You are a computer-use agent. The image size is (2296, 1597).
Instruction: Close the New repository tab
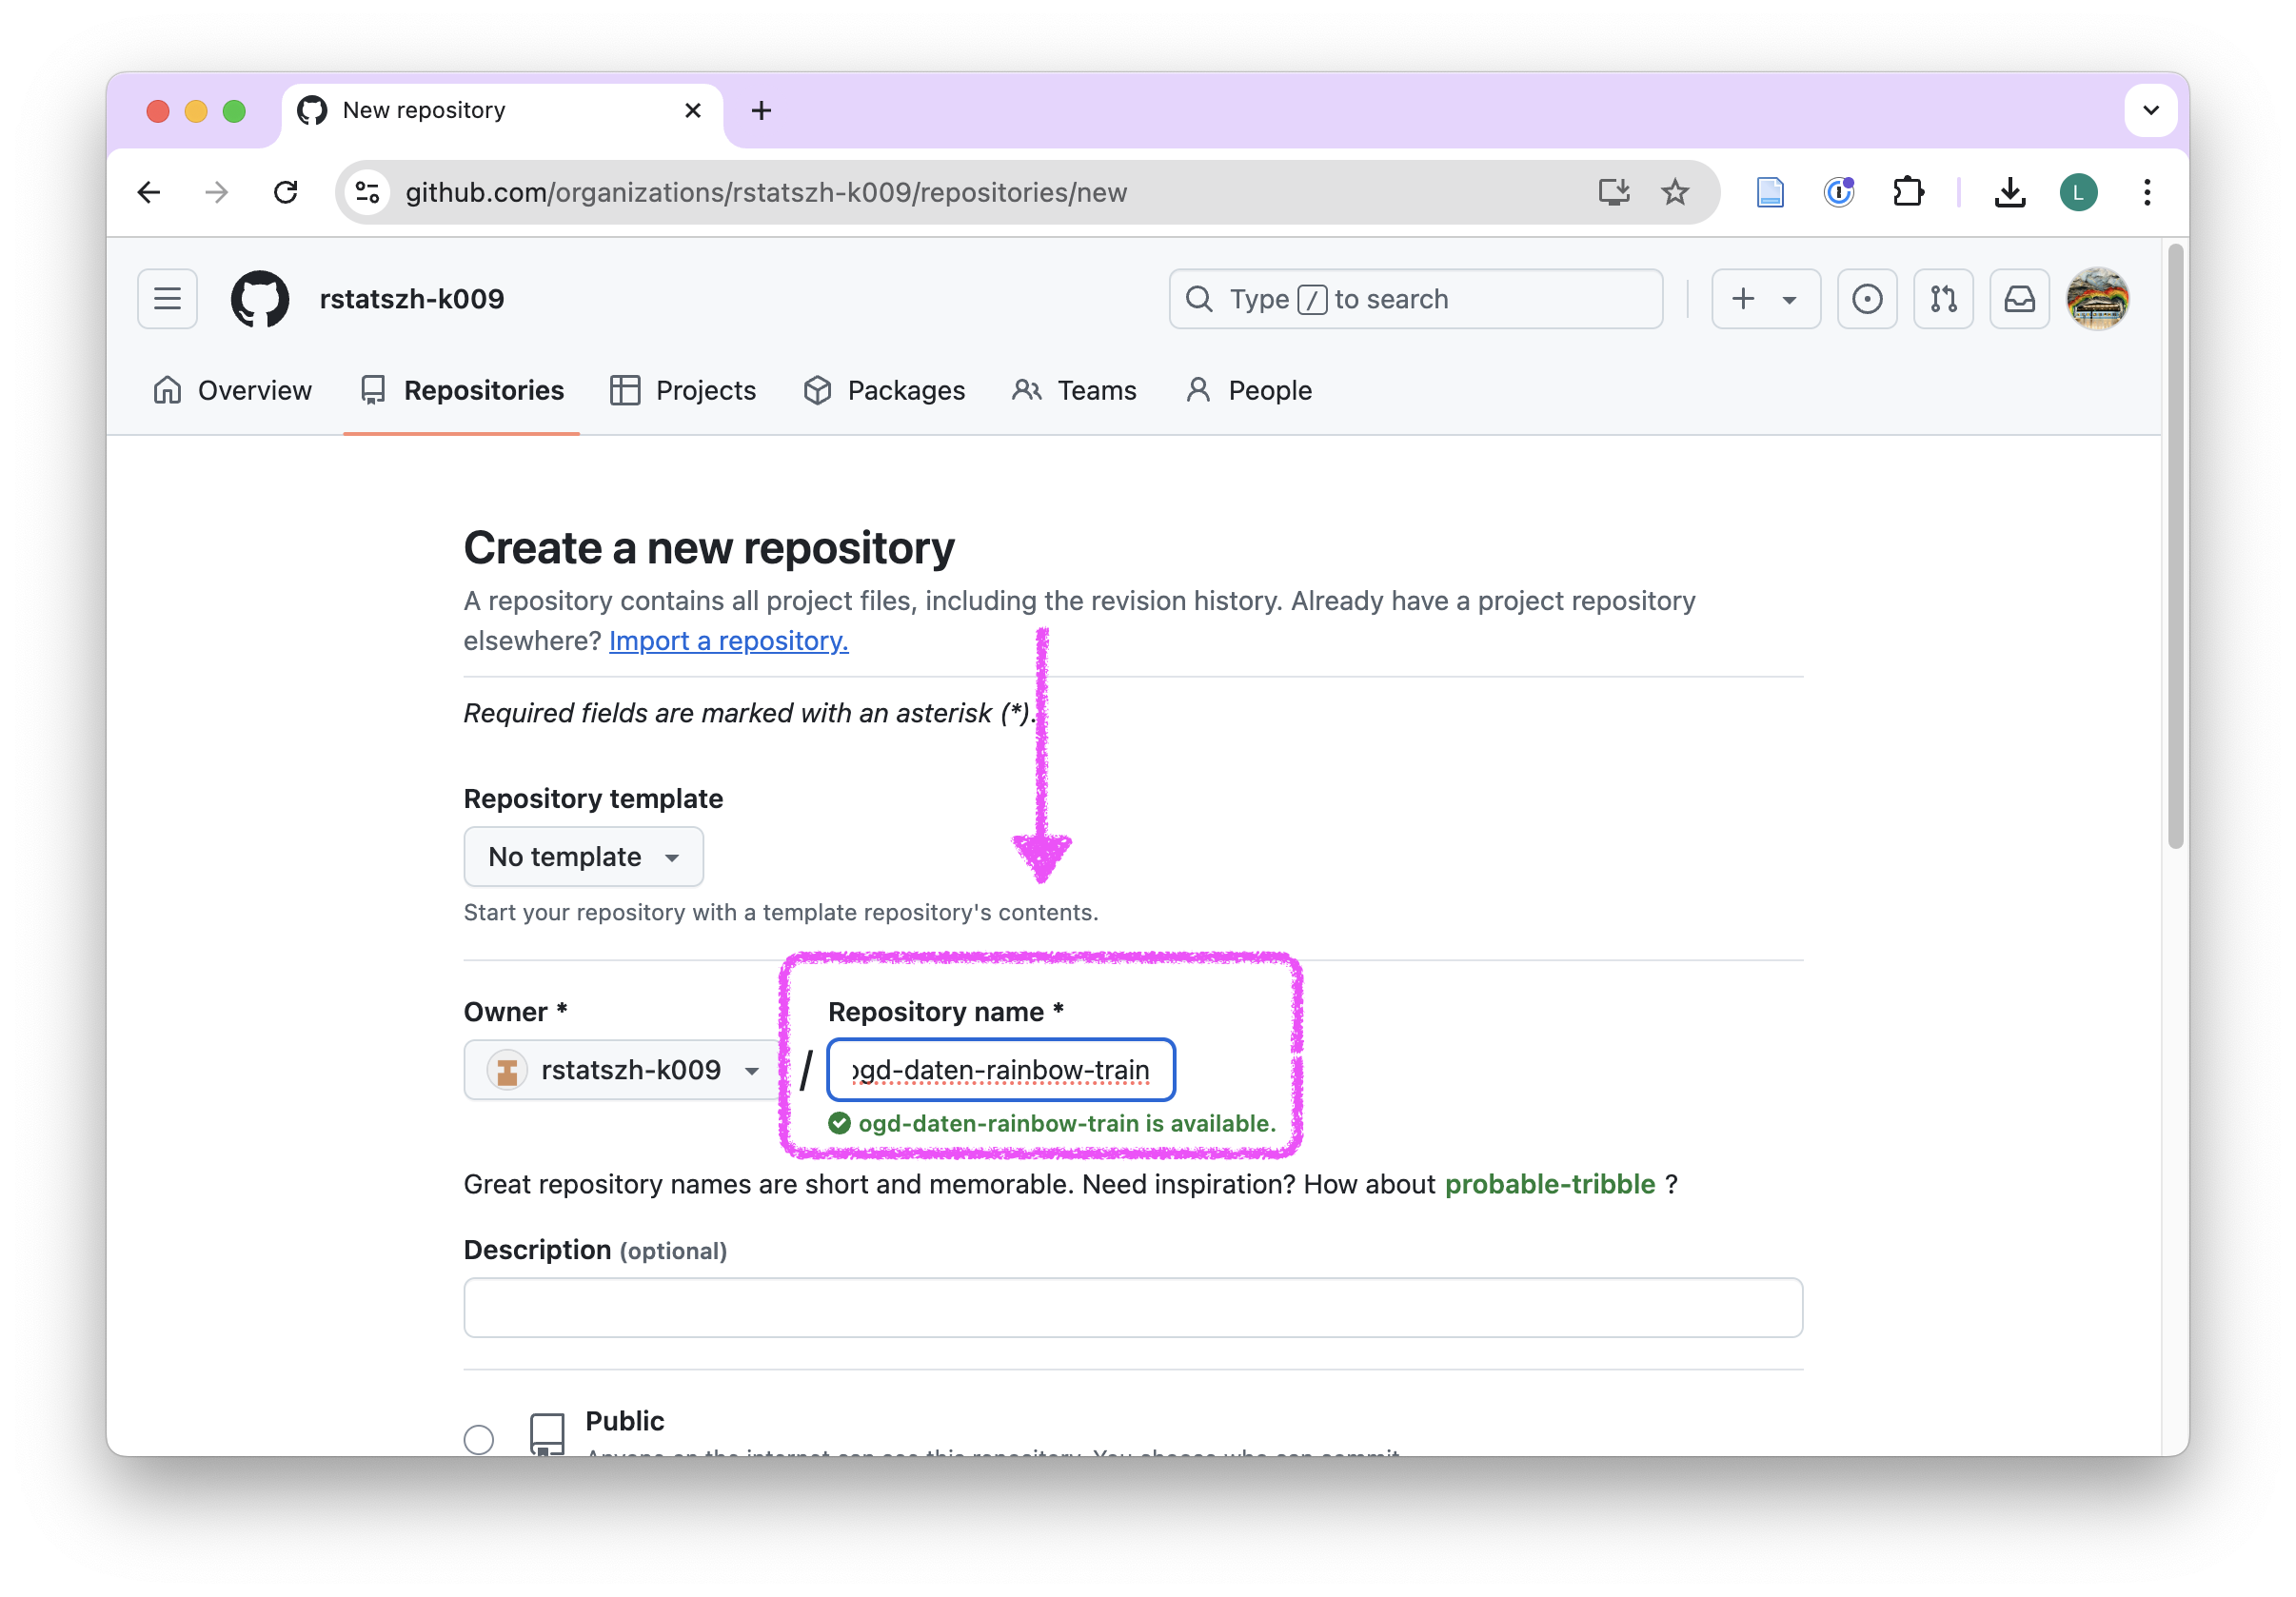692,110
